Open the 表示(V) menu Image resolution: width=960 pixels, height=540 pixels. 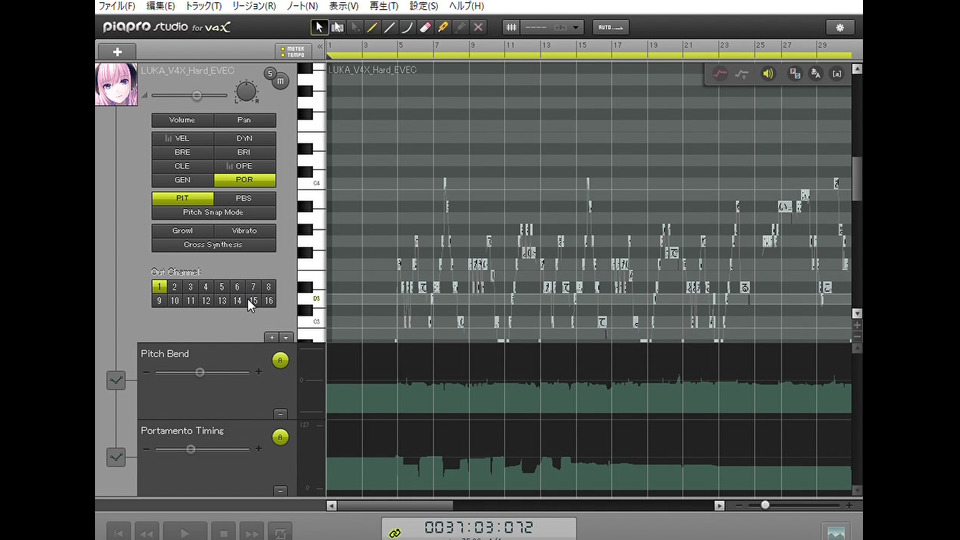click(343, 6)
